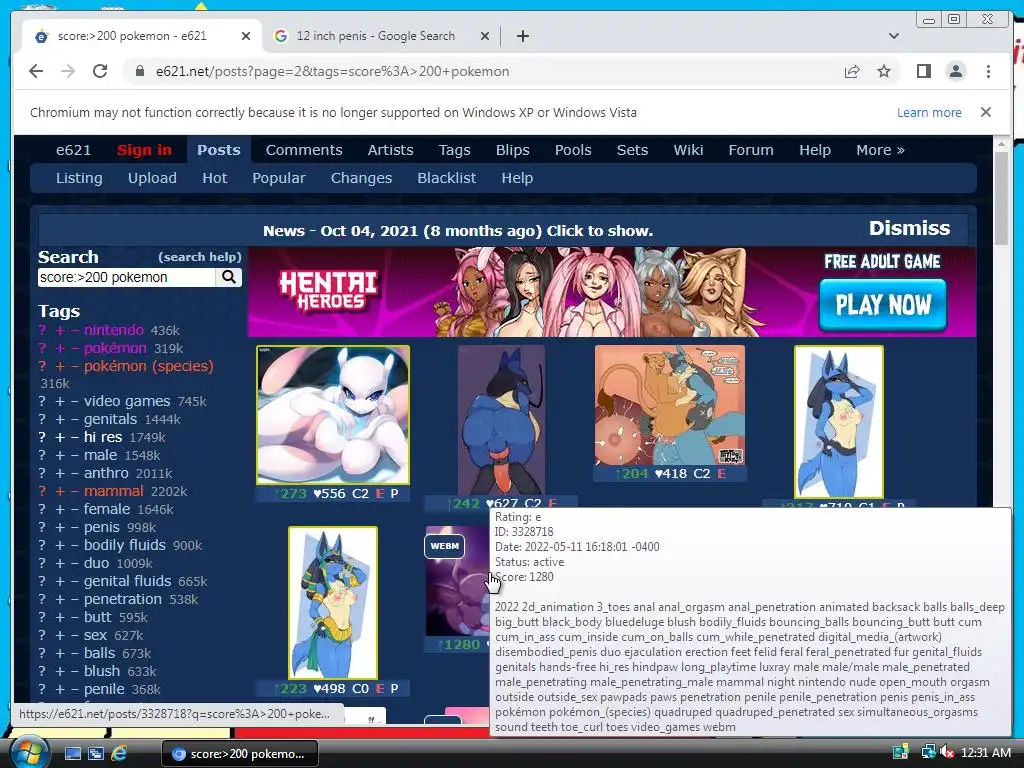Open the Upload submenu link
1024x768 pixels.
click(152, 178)
